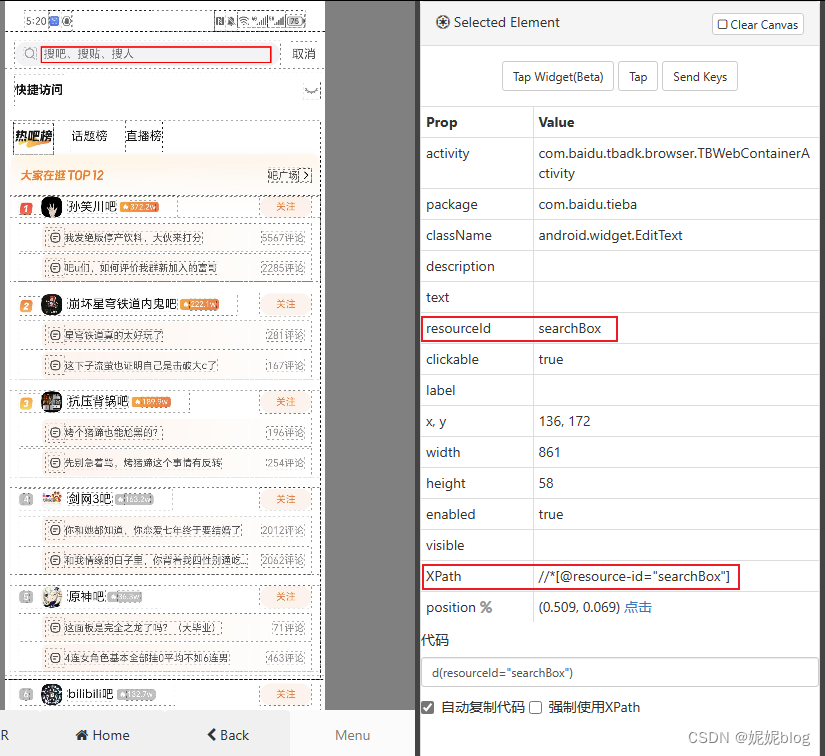Image resolution: width=825 pixels, height=756 pixels.
Task: Click the Back button in bottom bar
Action: (x=228, y=735)
